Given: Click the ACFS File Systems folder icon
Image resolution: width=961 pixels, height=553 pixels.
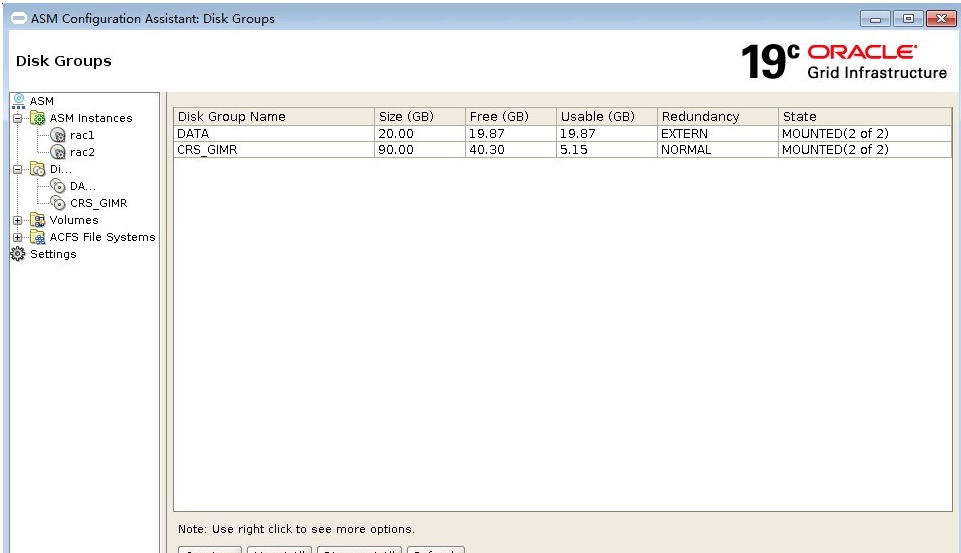Looking at the screenshot, I should coord(38,237).
